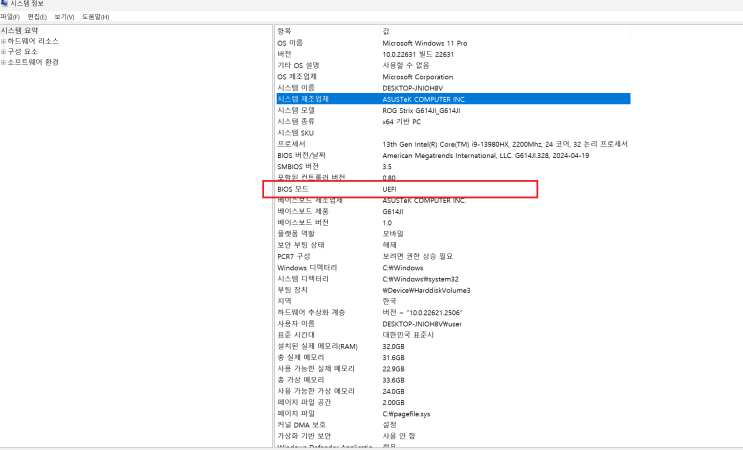Select the 플랫폼 역할 row label

(296, 234)
